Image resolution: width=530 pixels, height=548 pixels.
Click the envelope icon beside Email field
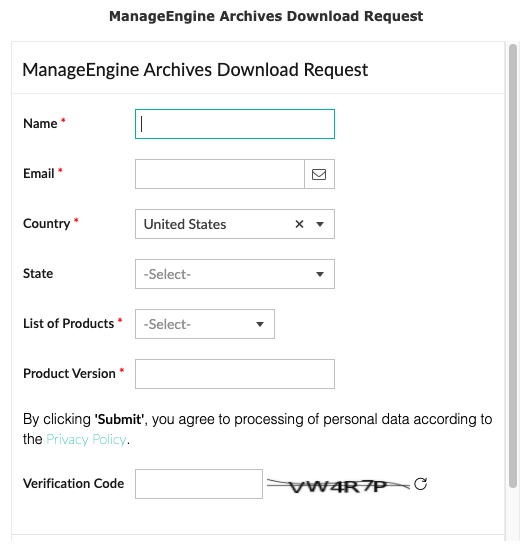point(319,174)
